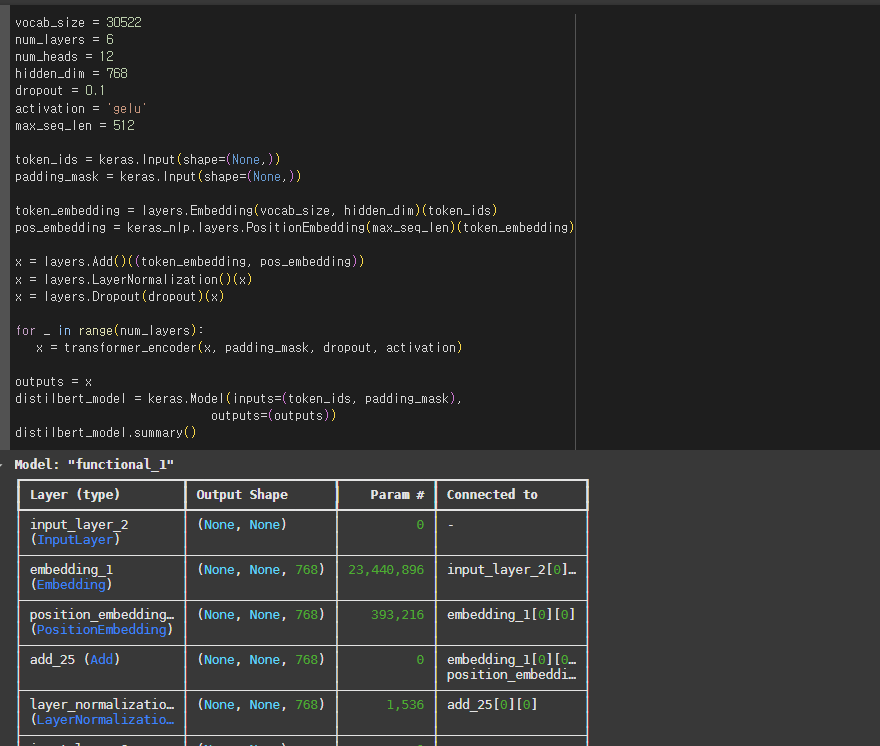The height and width of the screenshot is (746, 880).
Task: Click the 'vocab_size = 30522' code line
Action: pyautogui.click(x=79, y=22)
